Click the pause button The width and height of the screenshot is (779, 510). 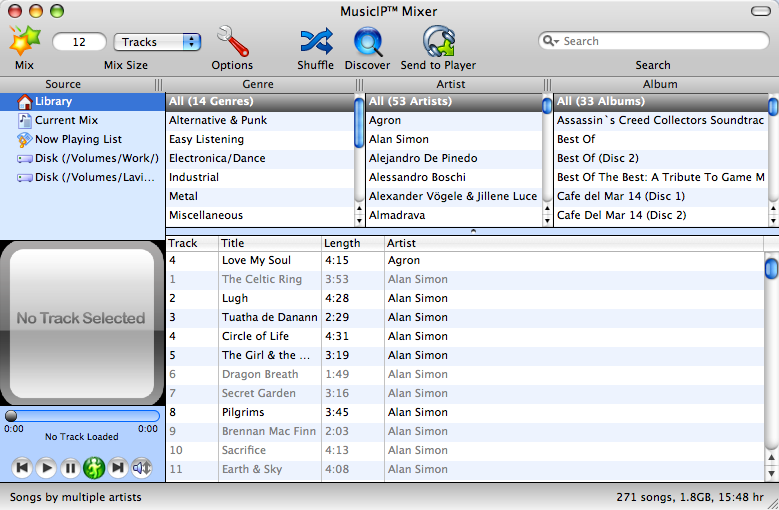70,468
